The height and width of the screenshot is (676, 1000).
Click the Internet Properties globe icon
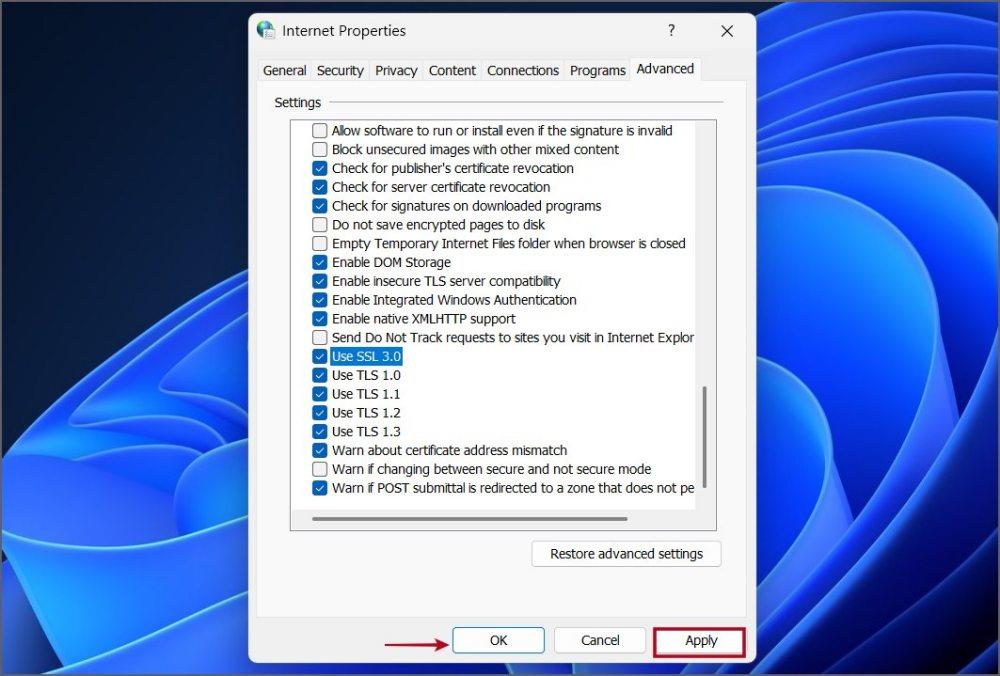(266, 30)
